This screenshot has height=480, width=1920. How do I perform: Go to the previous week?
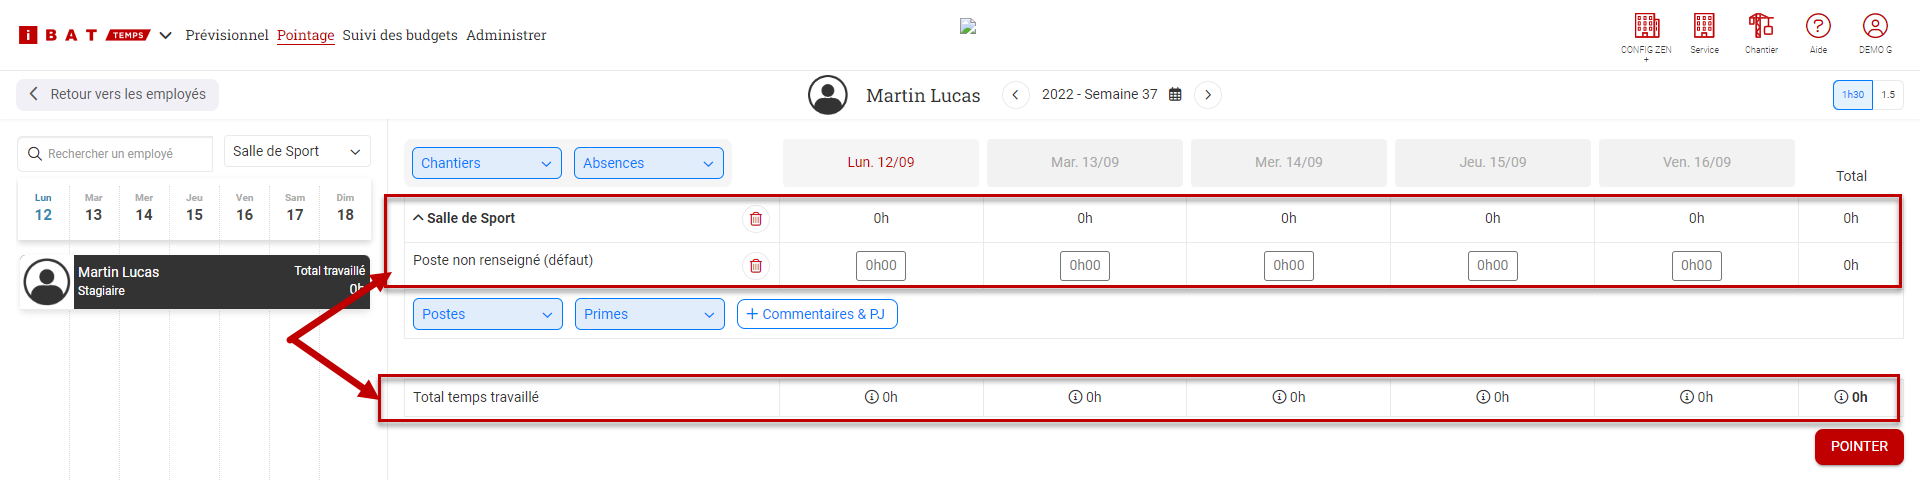[x=1015, y=95]
